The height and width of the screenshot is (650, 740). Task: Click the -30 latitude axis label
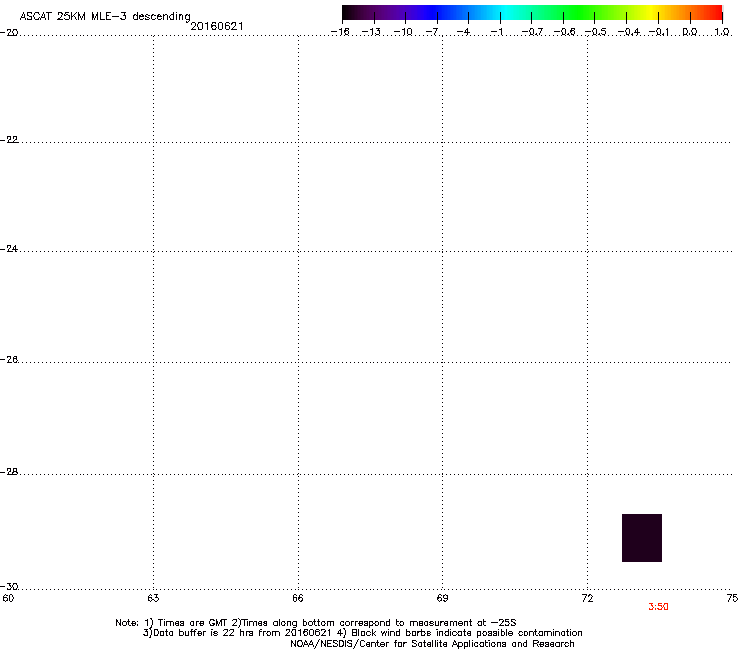pos(9,587)
